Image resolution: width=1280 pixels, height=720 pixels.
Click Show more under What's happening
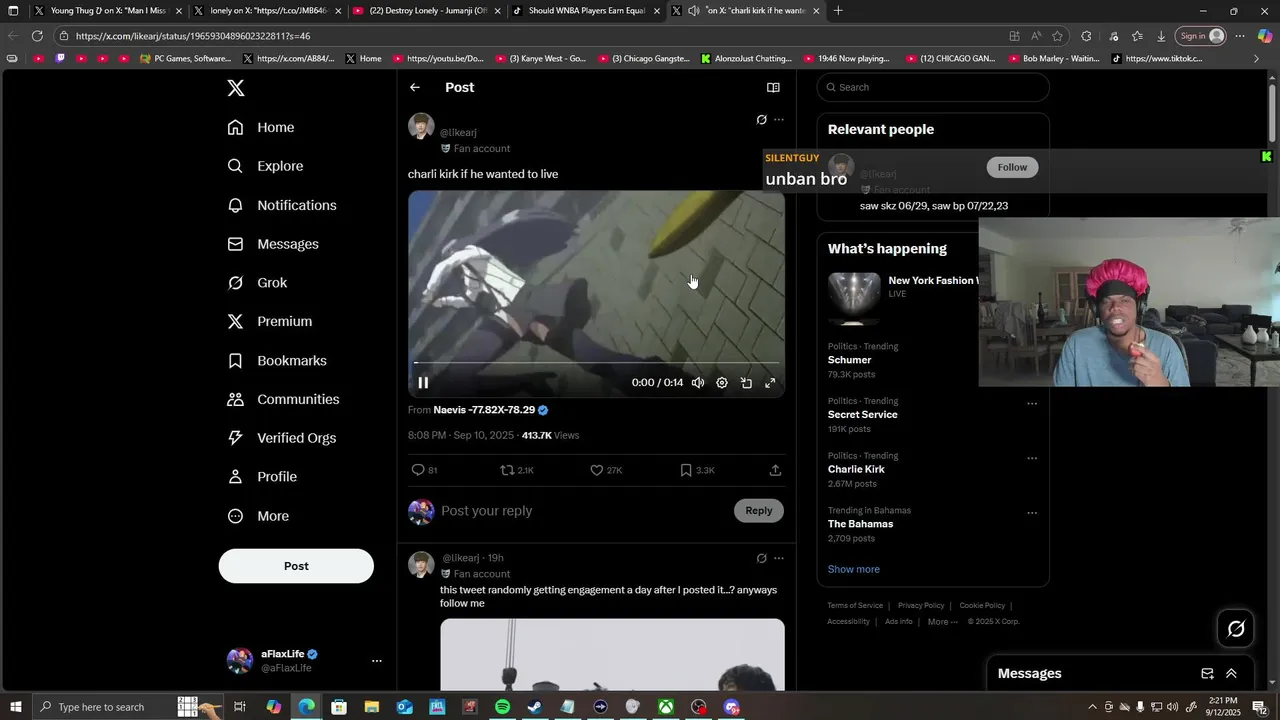point(853,569)
